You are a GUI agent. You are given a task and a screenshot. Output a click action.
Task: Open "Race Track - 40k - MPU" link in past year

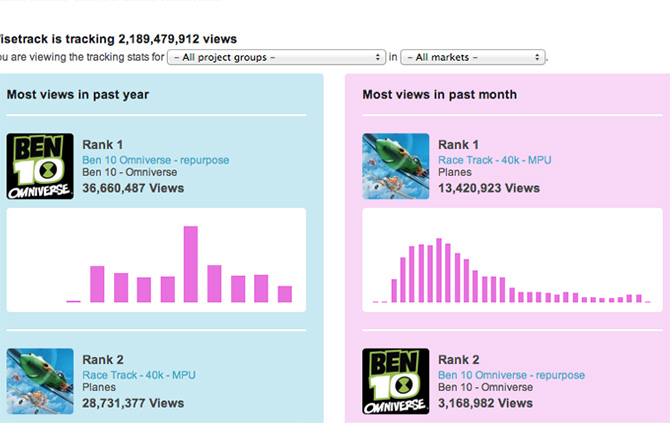pyautogui.click(x=139, y=375)
